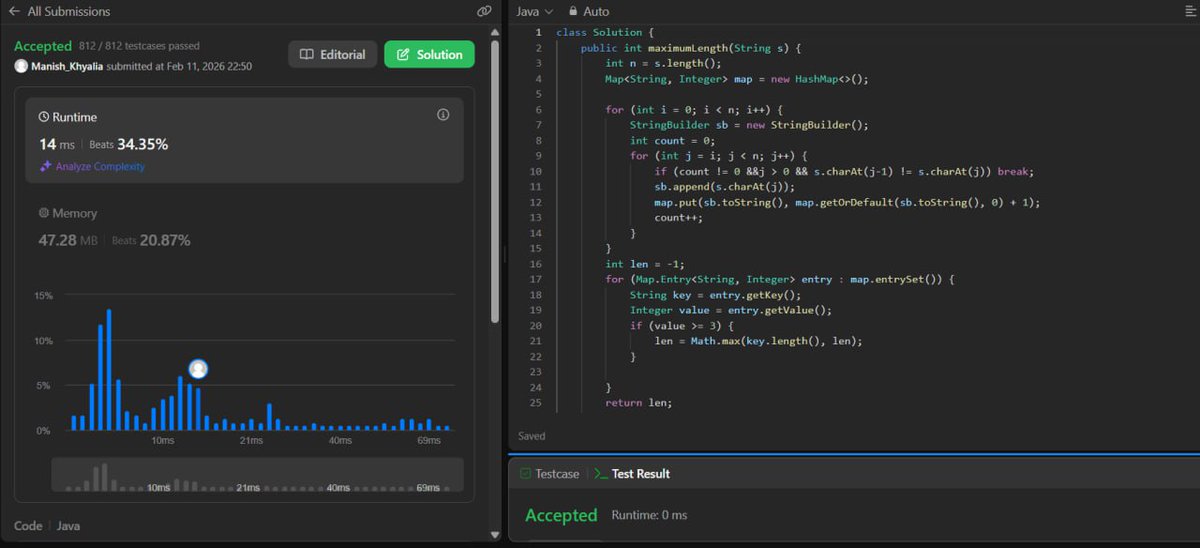The height and width of the screenshot is (548, 1200).
Task: Click the green Solution button
Action: (x=429, y=54)
